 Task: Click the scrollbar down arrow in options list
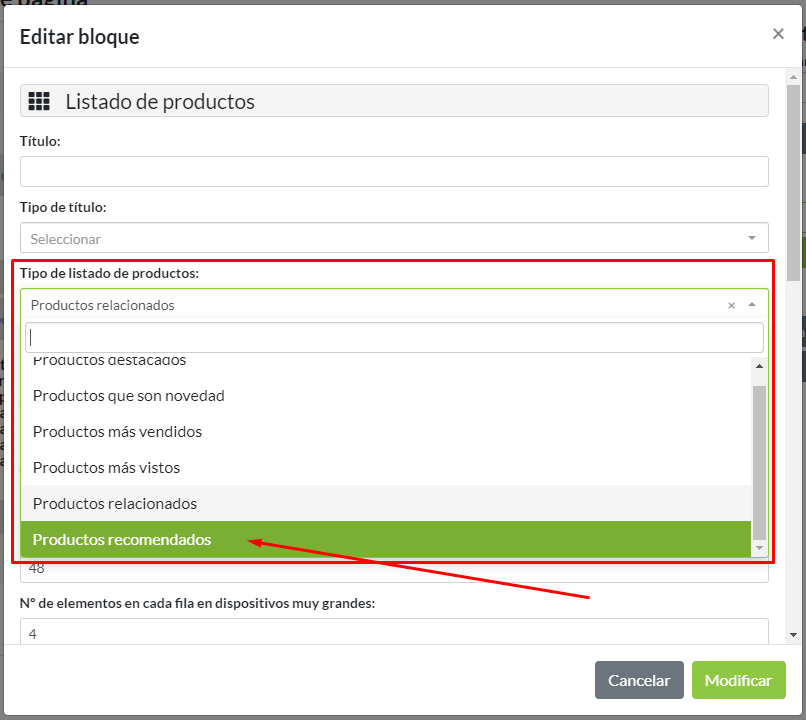pos(757,546)
